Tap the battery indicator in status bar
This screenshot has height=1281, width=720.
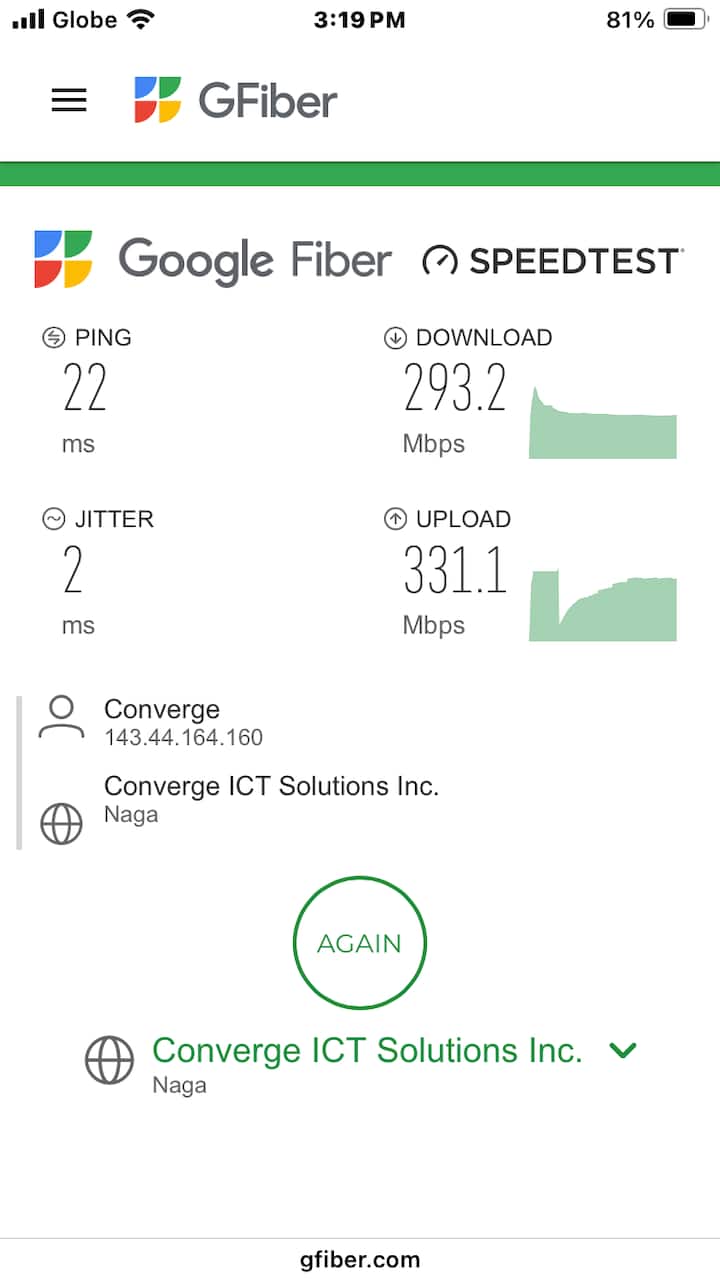[686, 19]
